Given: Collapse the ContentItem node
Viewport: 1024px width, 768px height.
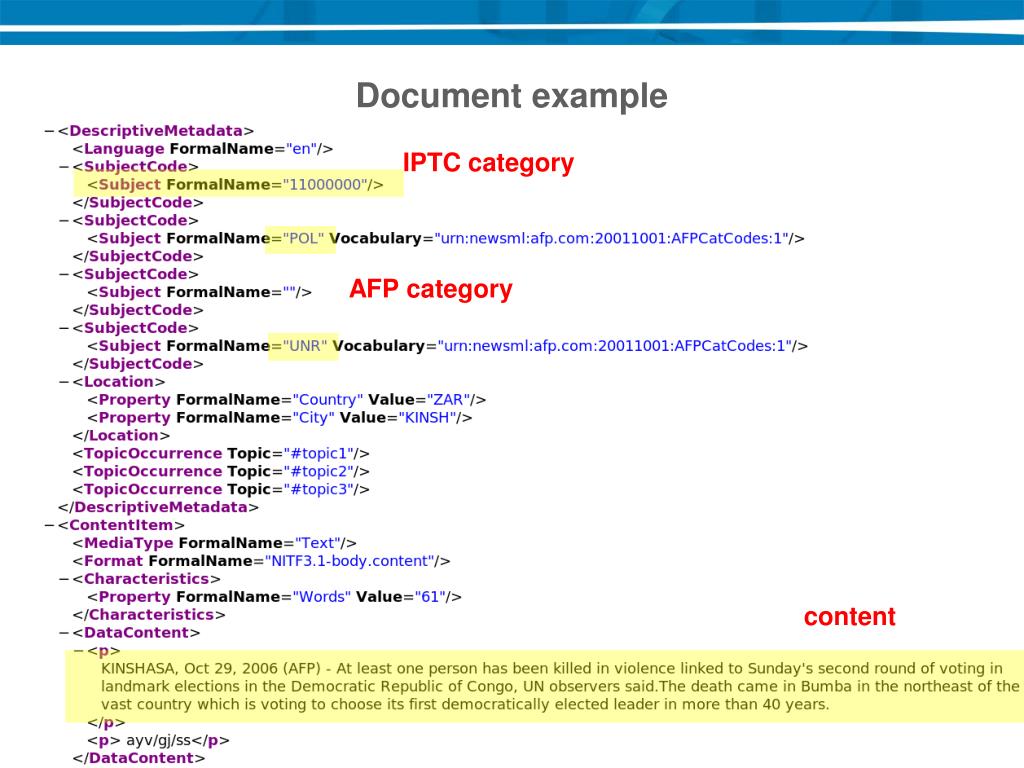Looking at the screenshot, I should [x=49, y=526].
